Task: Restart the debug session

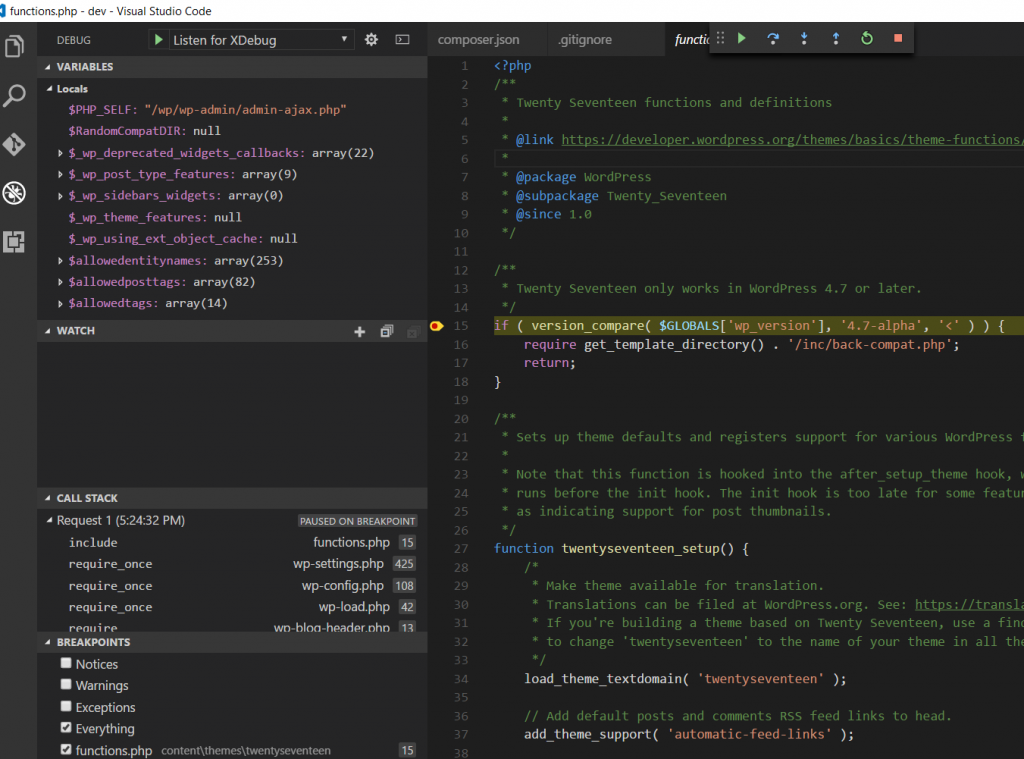Action: pyautogui.click(x=867, y=37)
